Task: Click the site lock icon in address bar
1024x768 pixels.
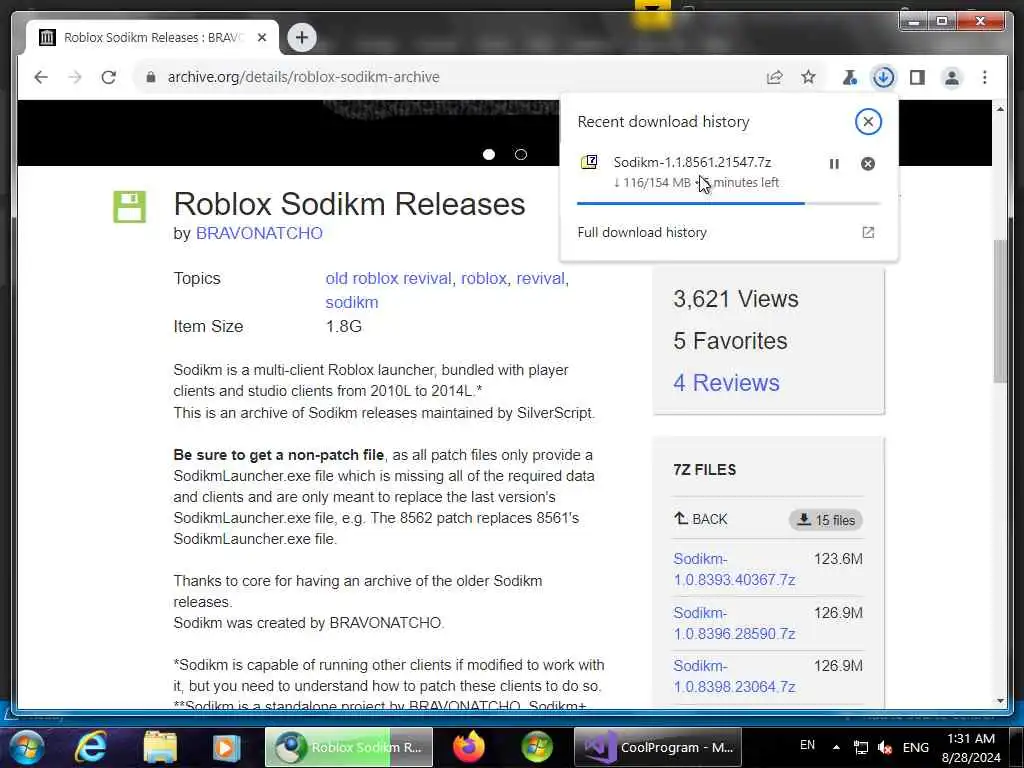Action: pos(151,77)
